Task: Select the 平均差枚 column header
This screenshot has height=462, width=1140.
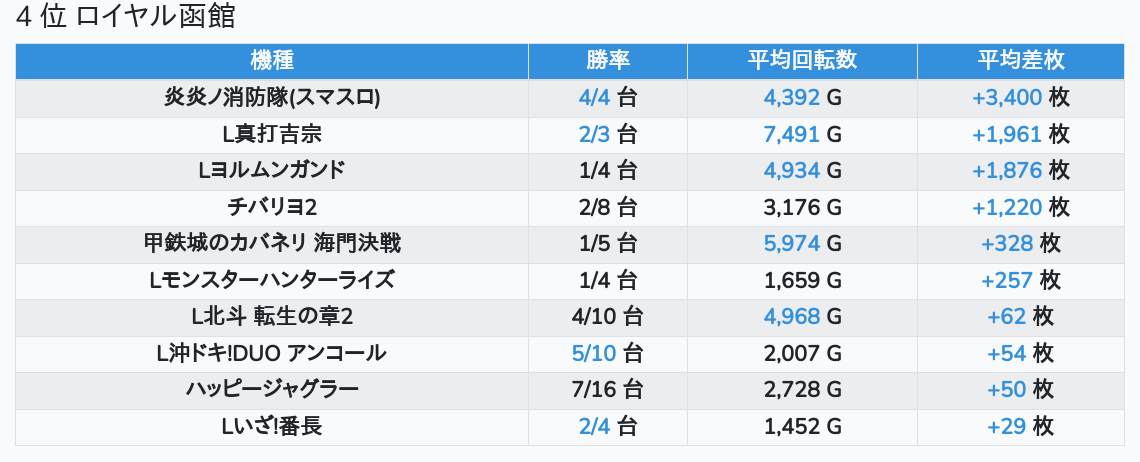Action: 1020,60
